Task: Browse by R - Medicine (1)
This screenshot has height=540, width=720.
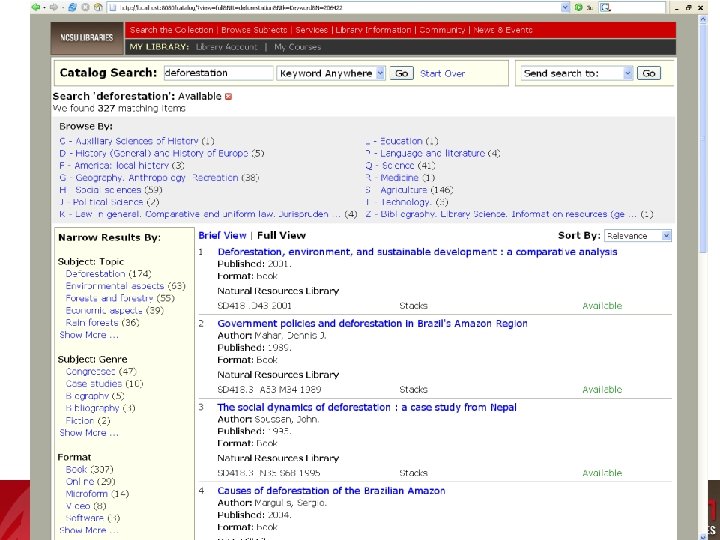Action: [x=400, y=178]
